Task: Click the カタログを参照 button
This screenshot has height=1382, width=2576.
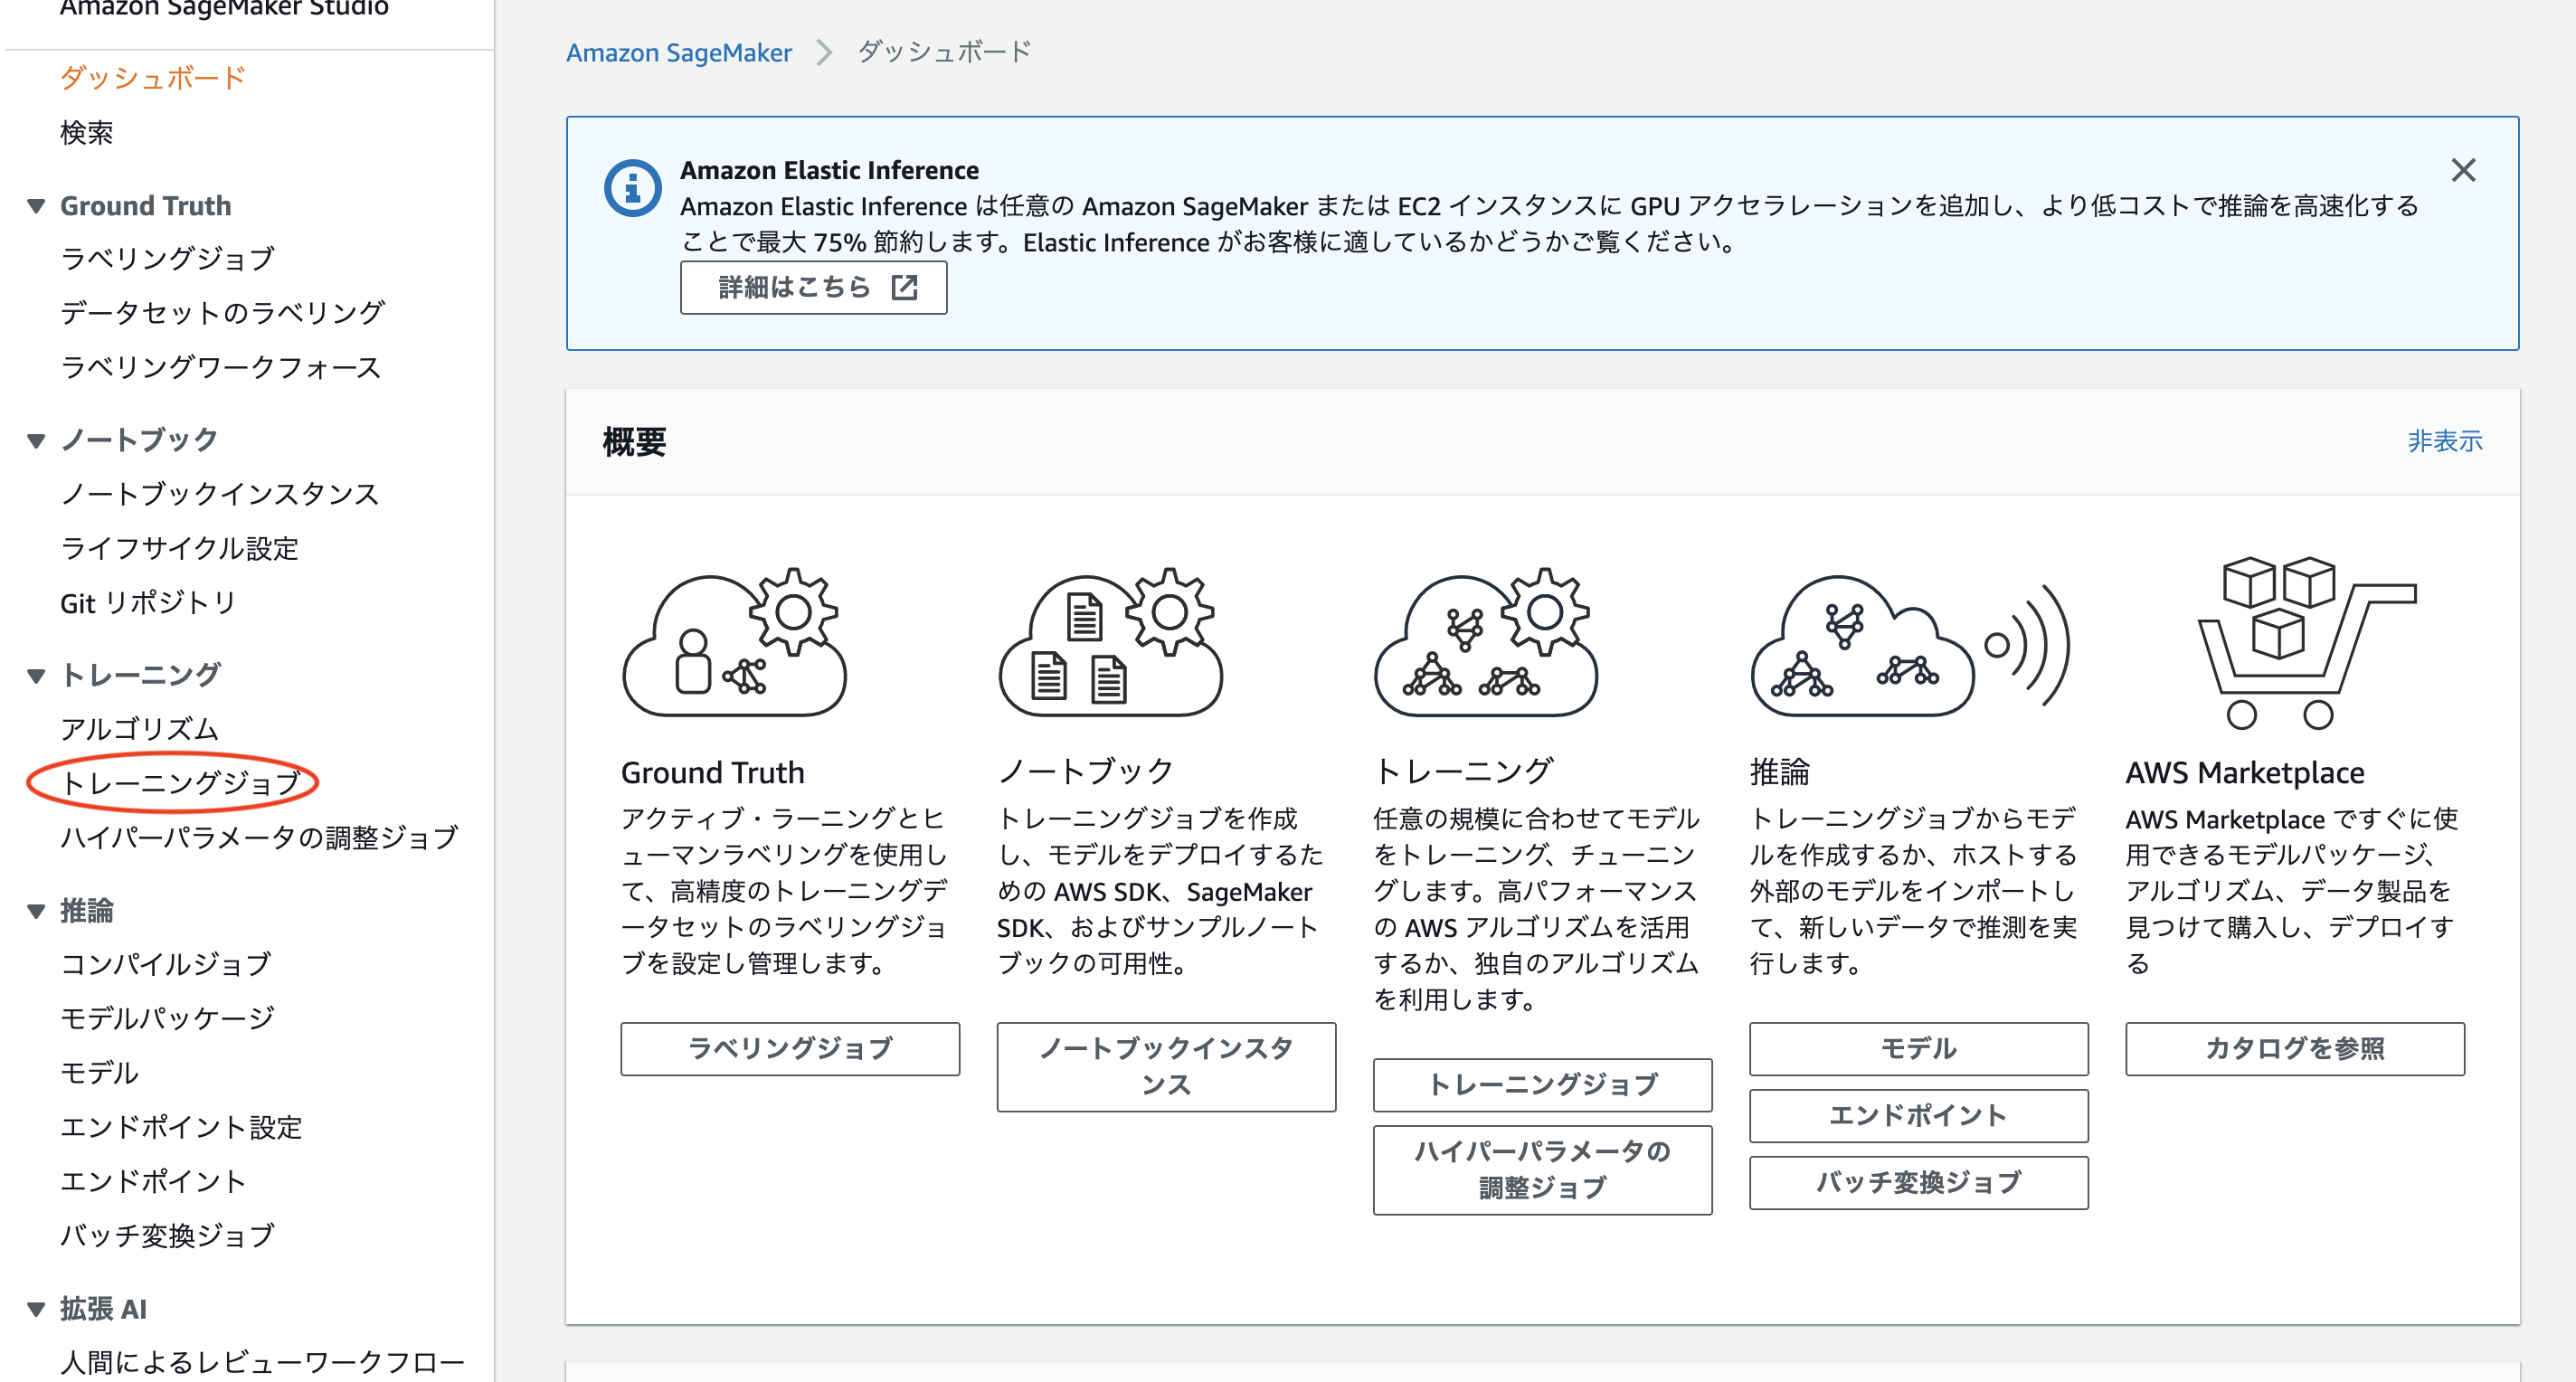Action: coord(2294,1048)
